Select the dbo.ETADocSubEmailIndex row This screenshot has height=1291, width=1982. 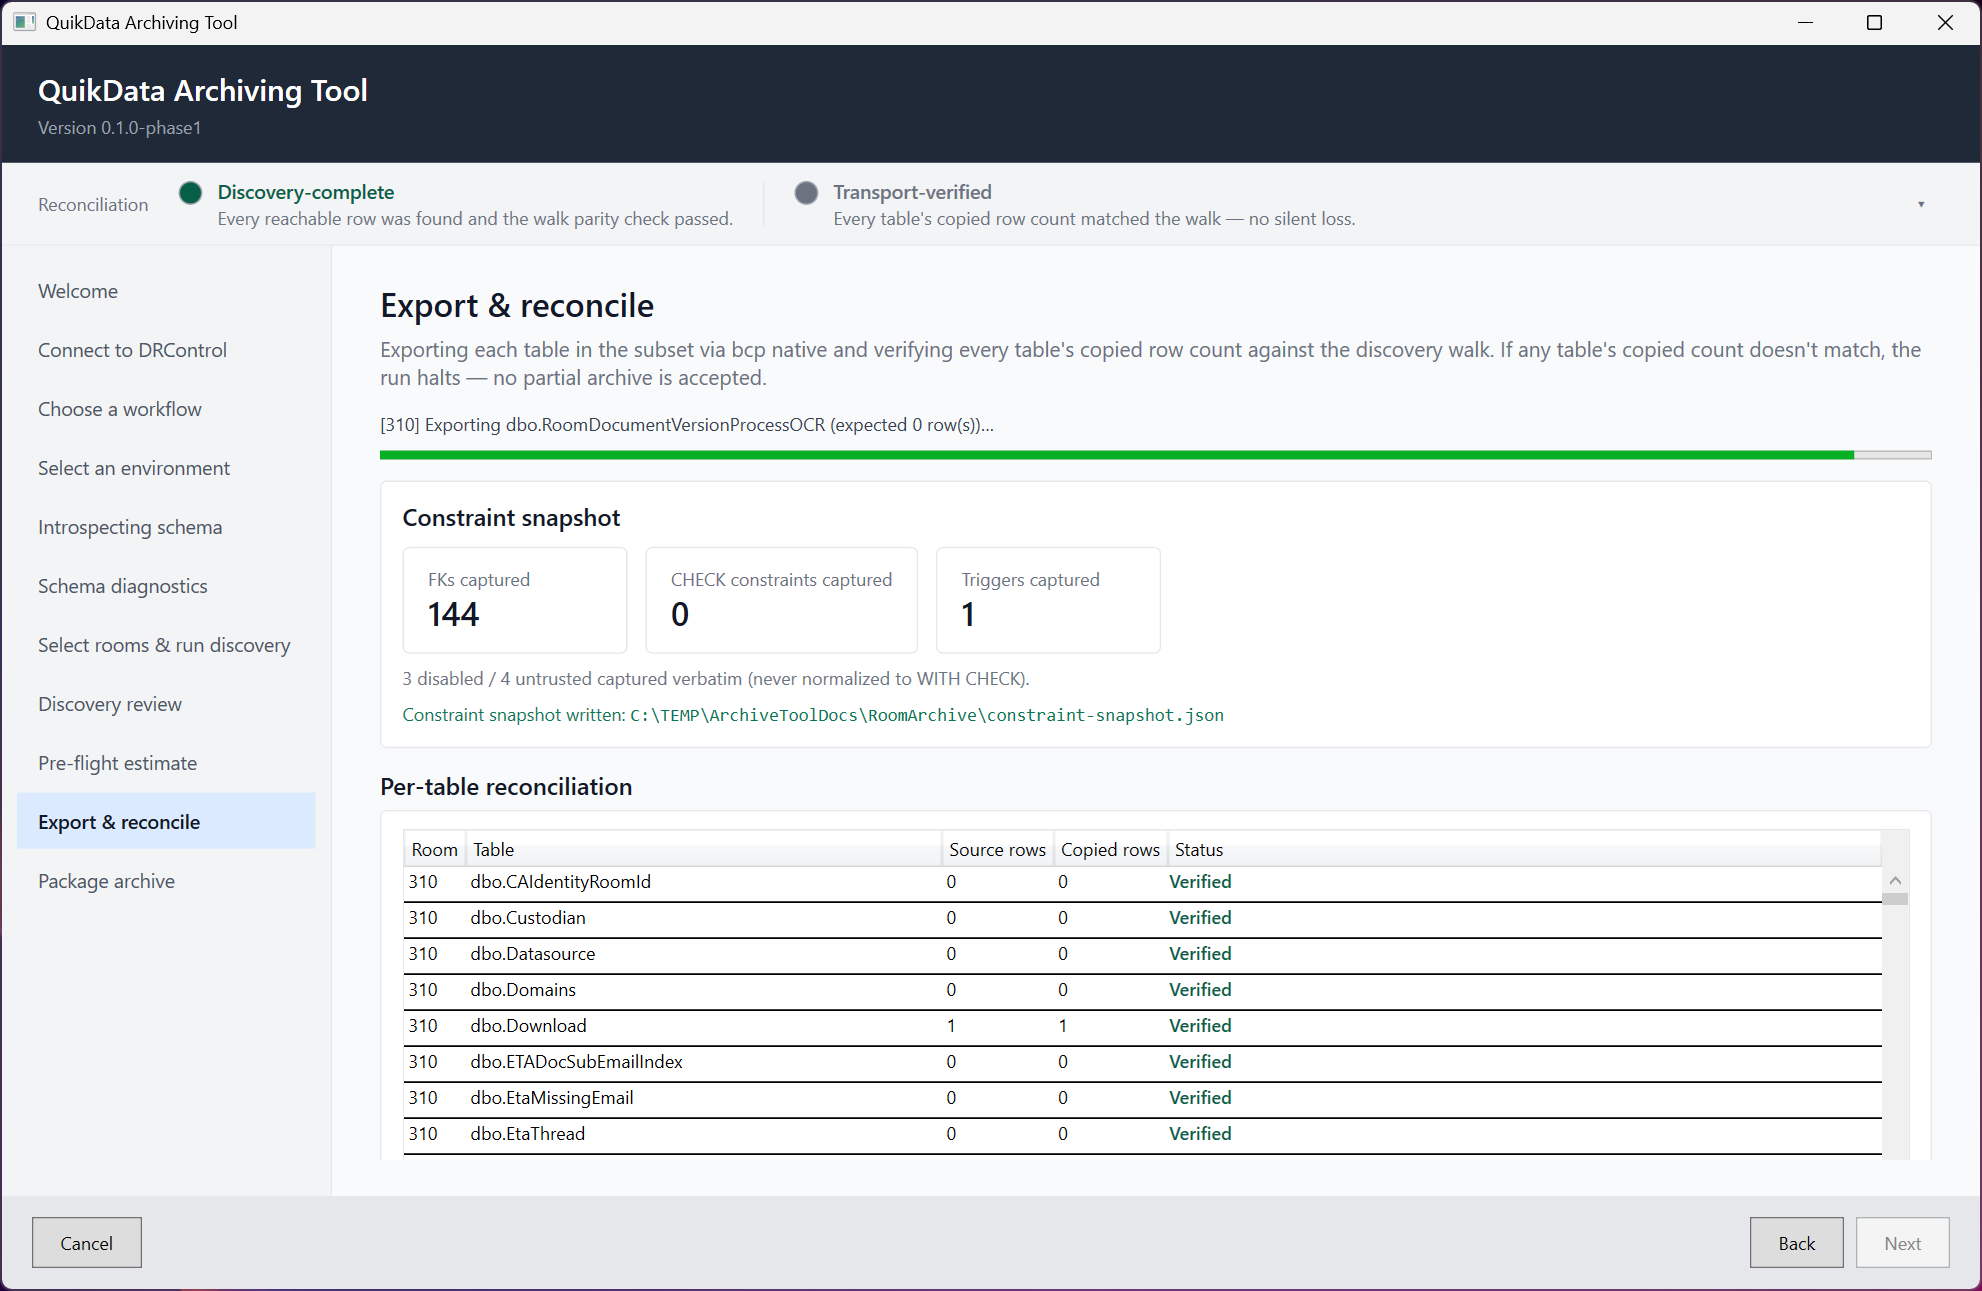pyautogui.click(x=1142, y=1062)
